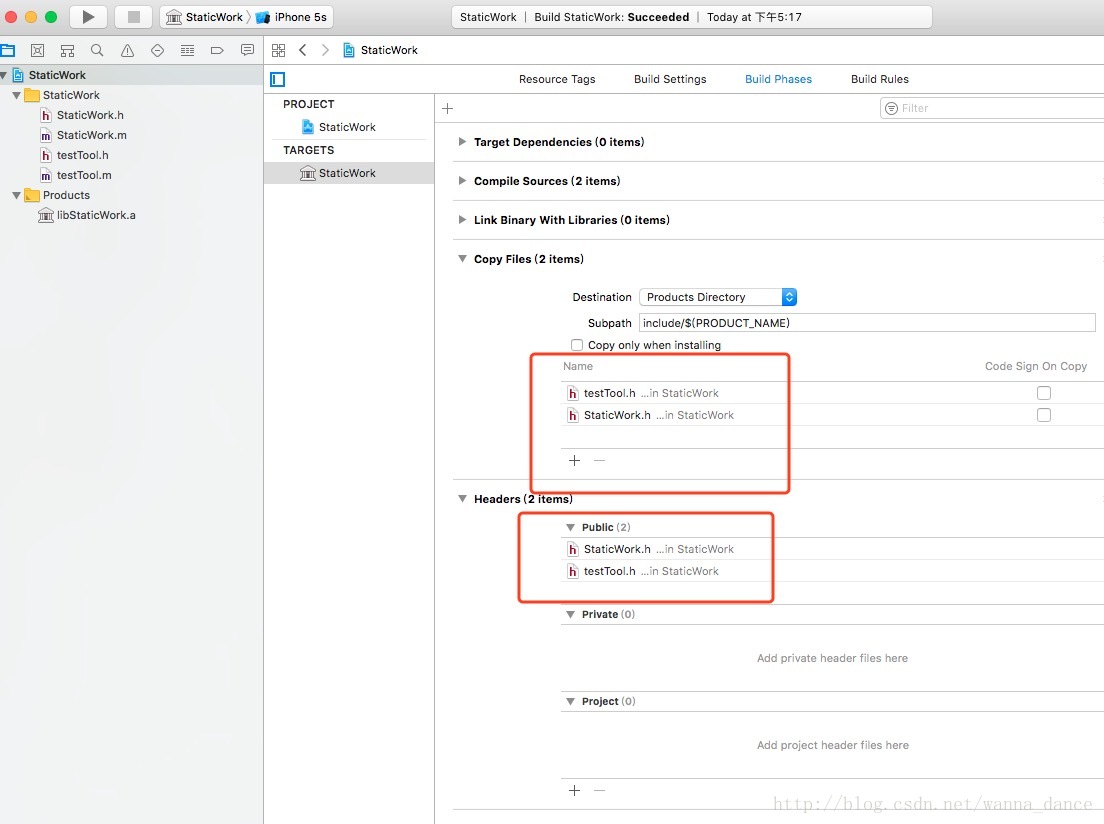
Task: Choose the iPhone 5s run destination
Action: (292, 17)
